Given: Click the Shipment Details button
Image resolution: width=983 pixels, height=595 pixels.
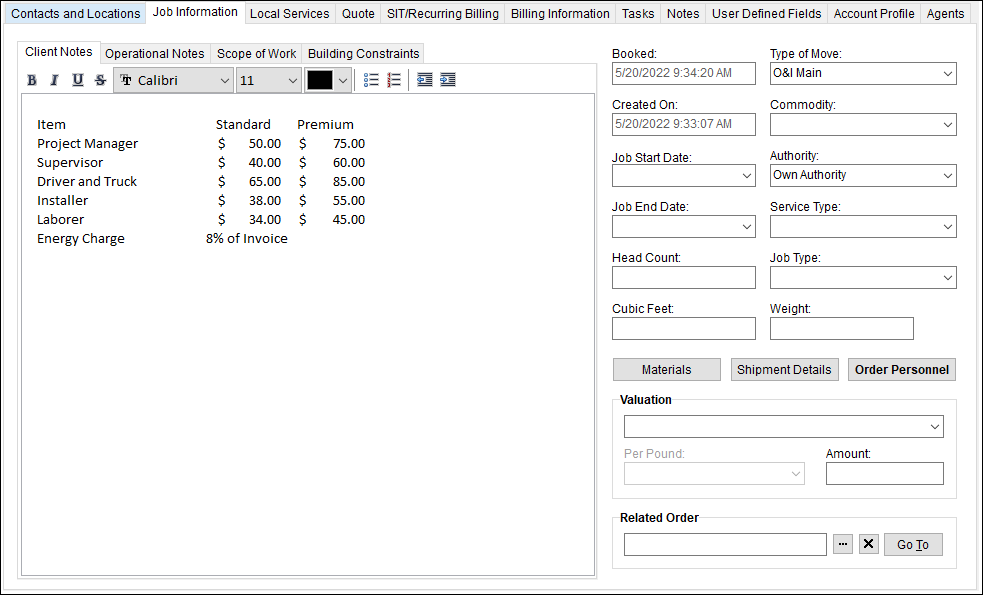Looking at the screenshot, I should 784,369.
